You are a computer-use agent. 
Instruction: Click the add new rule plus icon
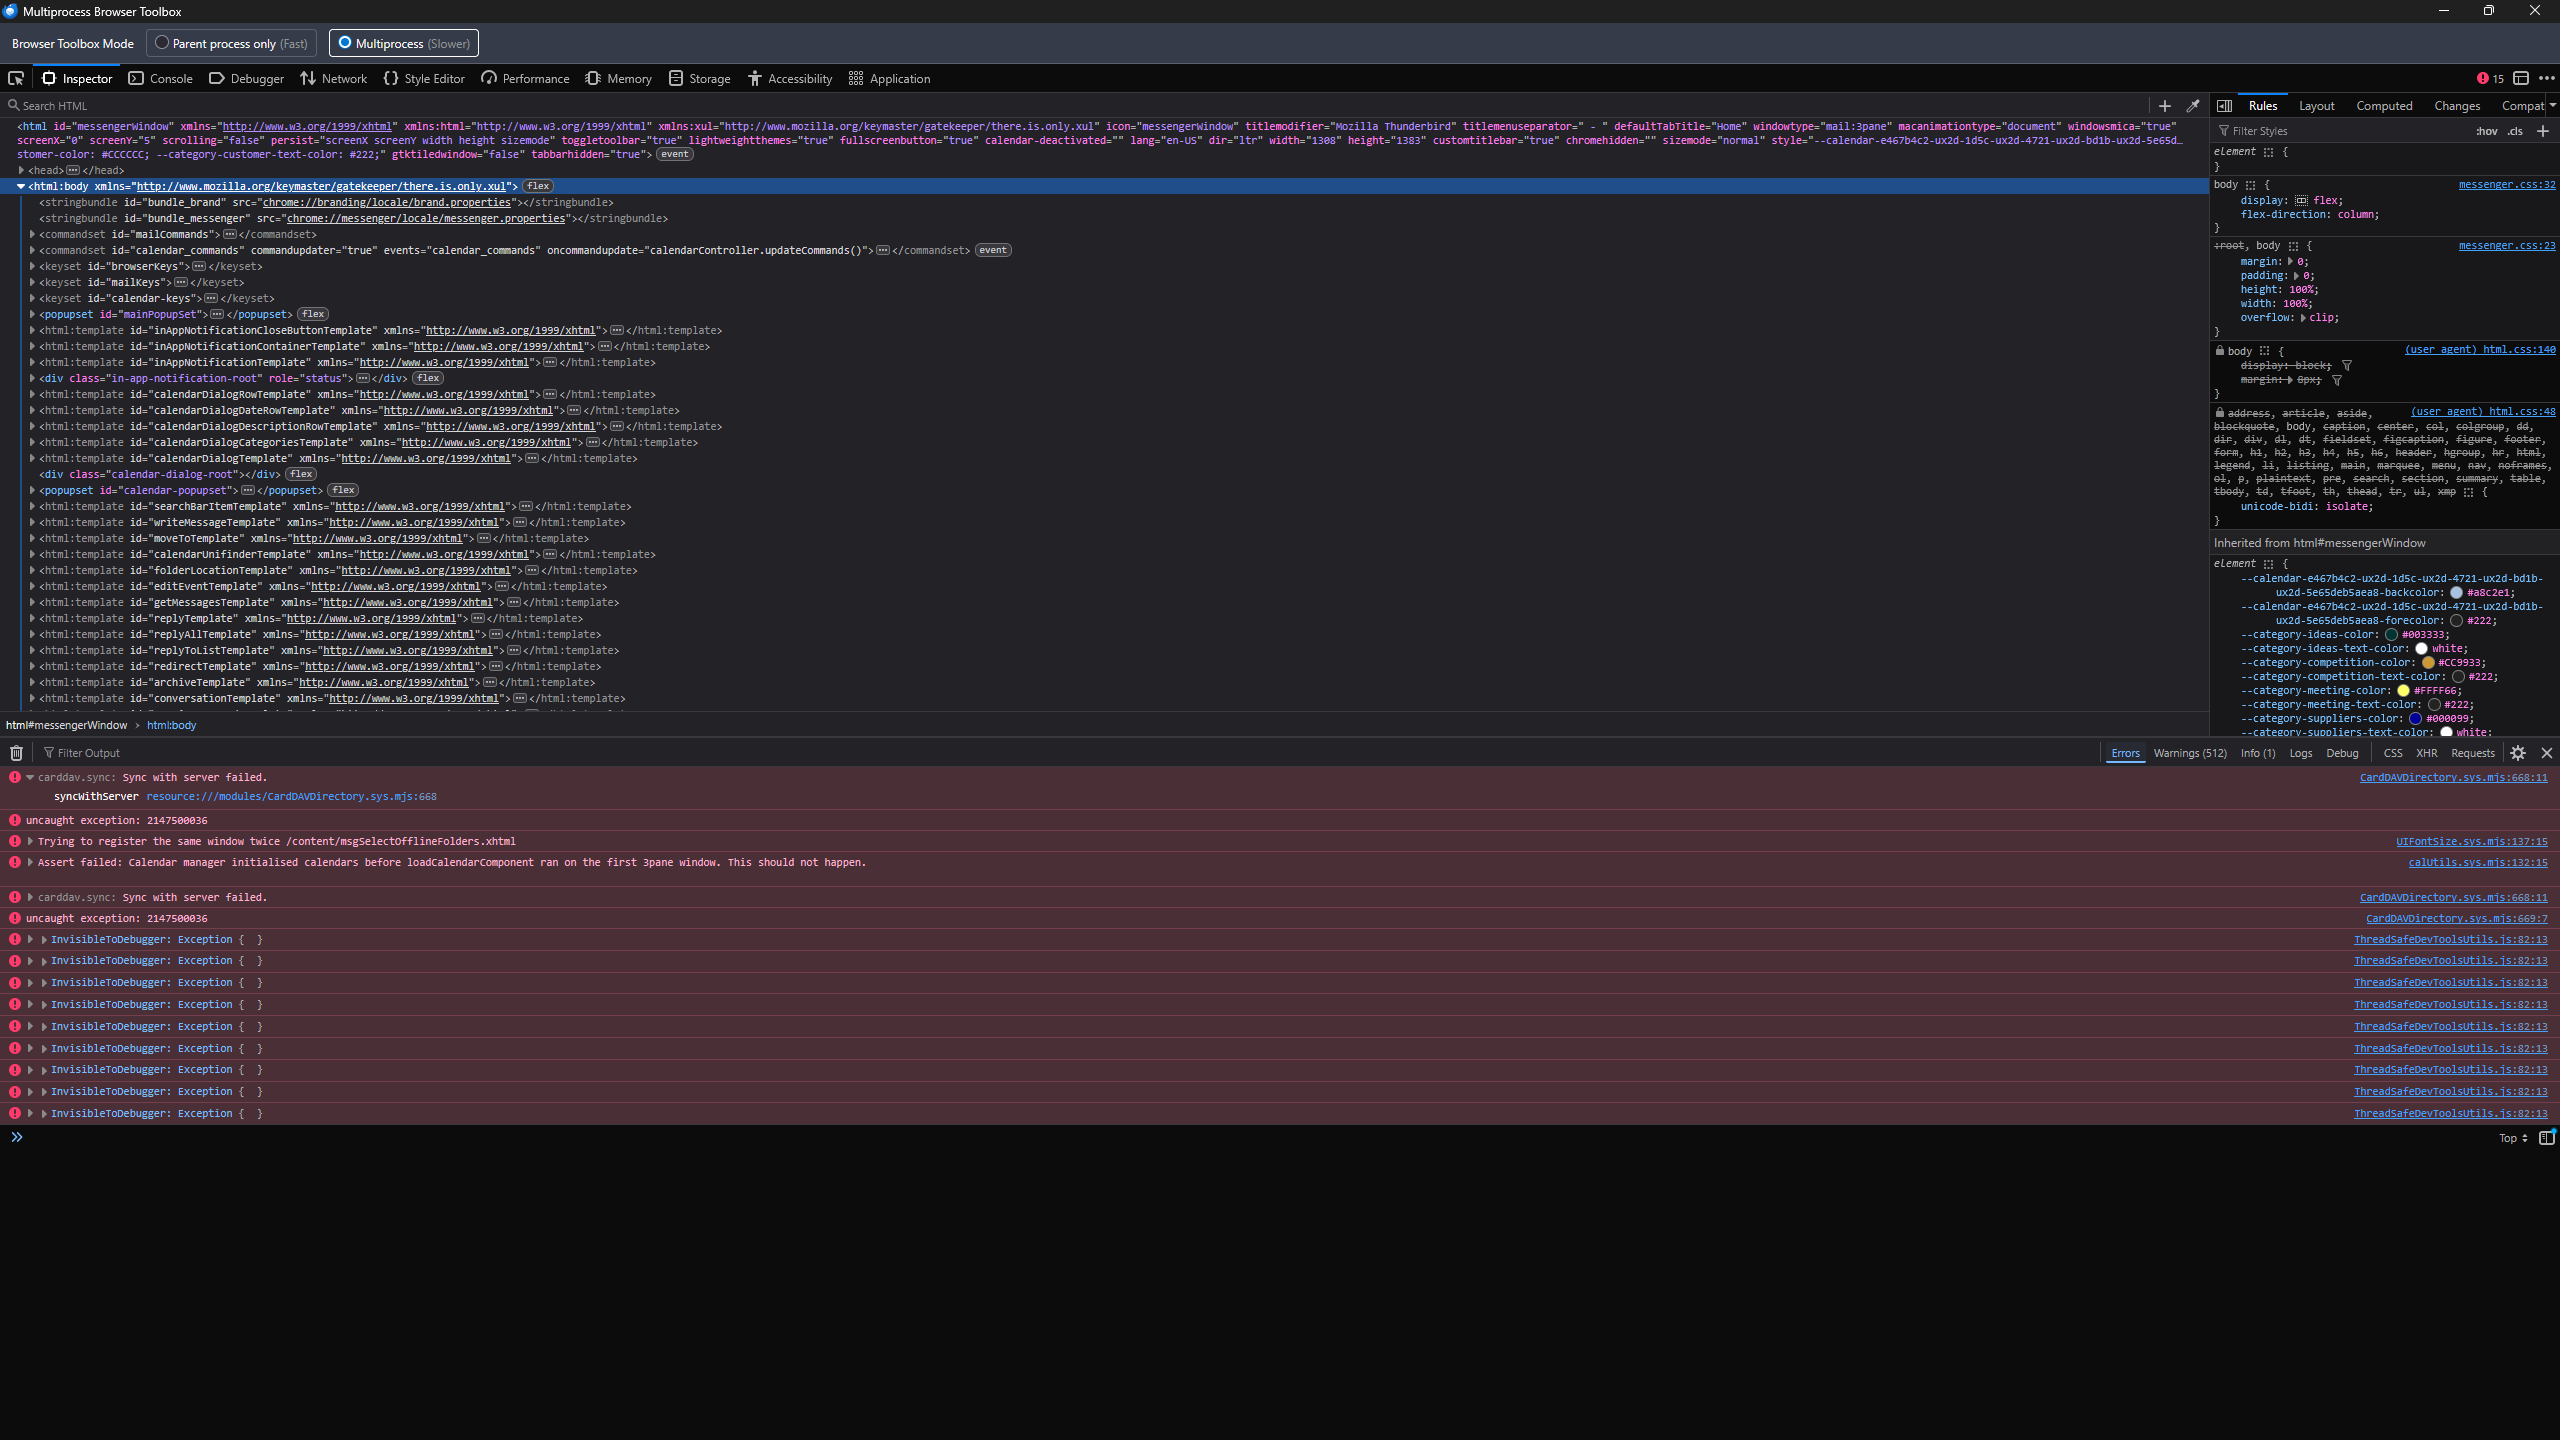2543,131
